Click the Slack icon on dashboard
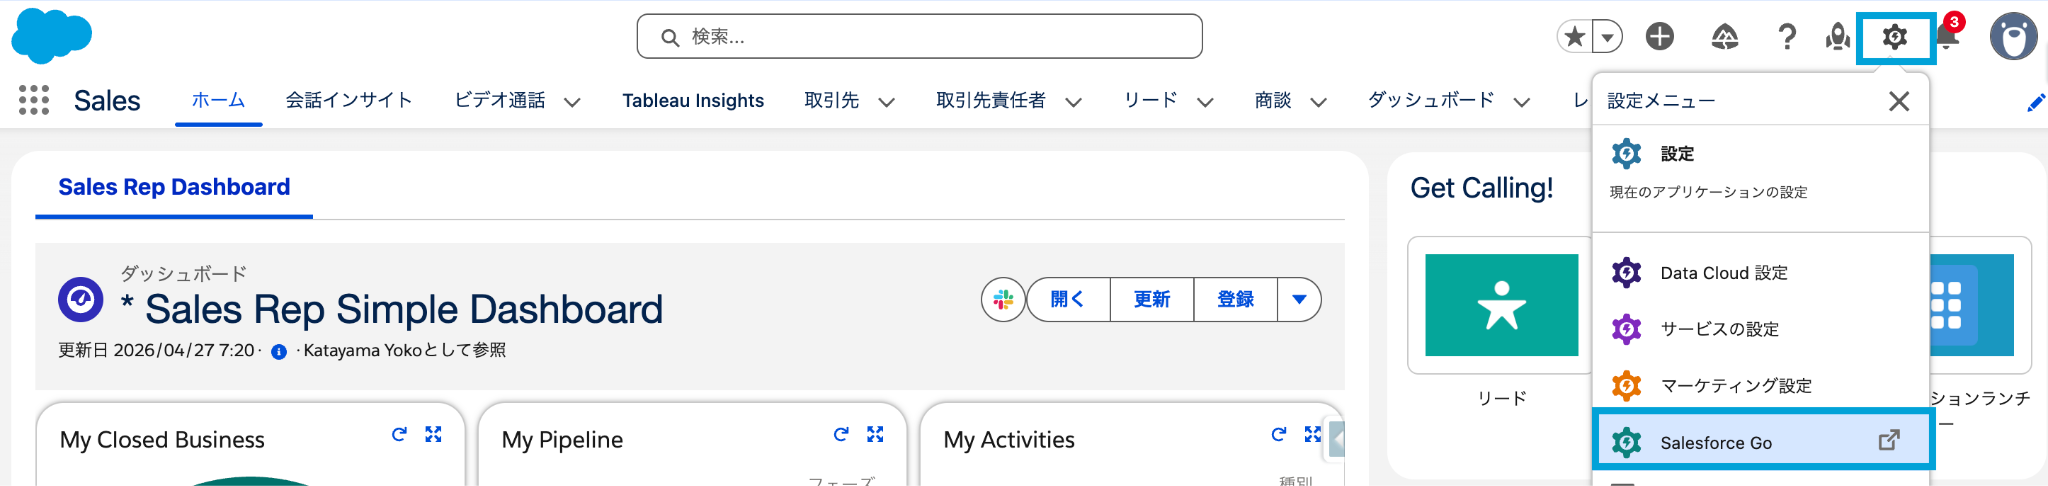 (x=1003, y=299)
